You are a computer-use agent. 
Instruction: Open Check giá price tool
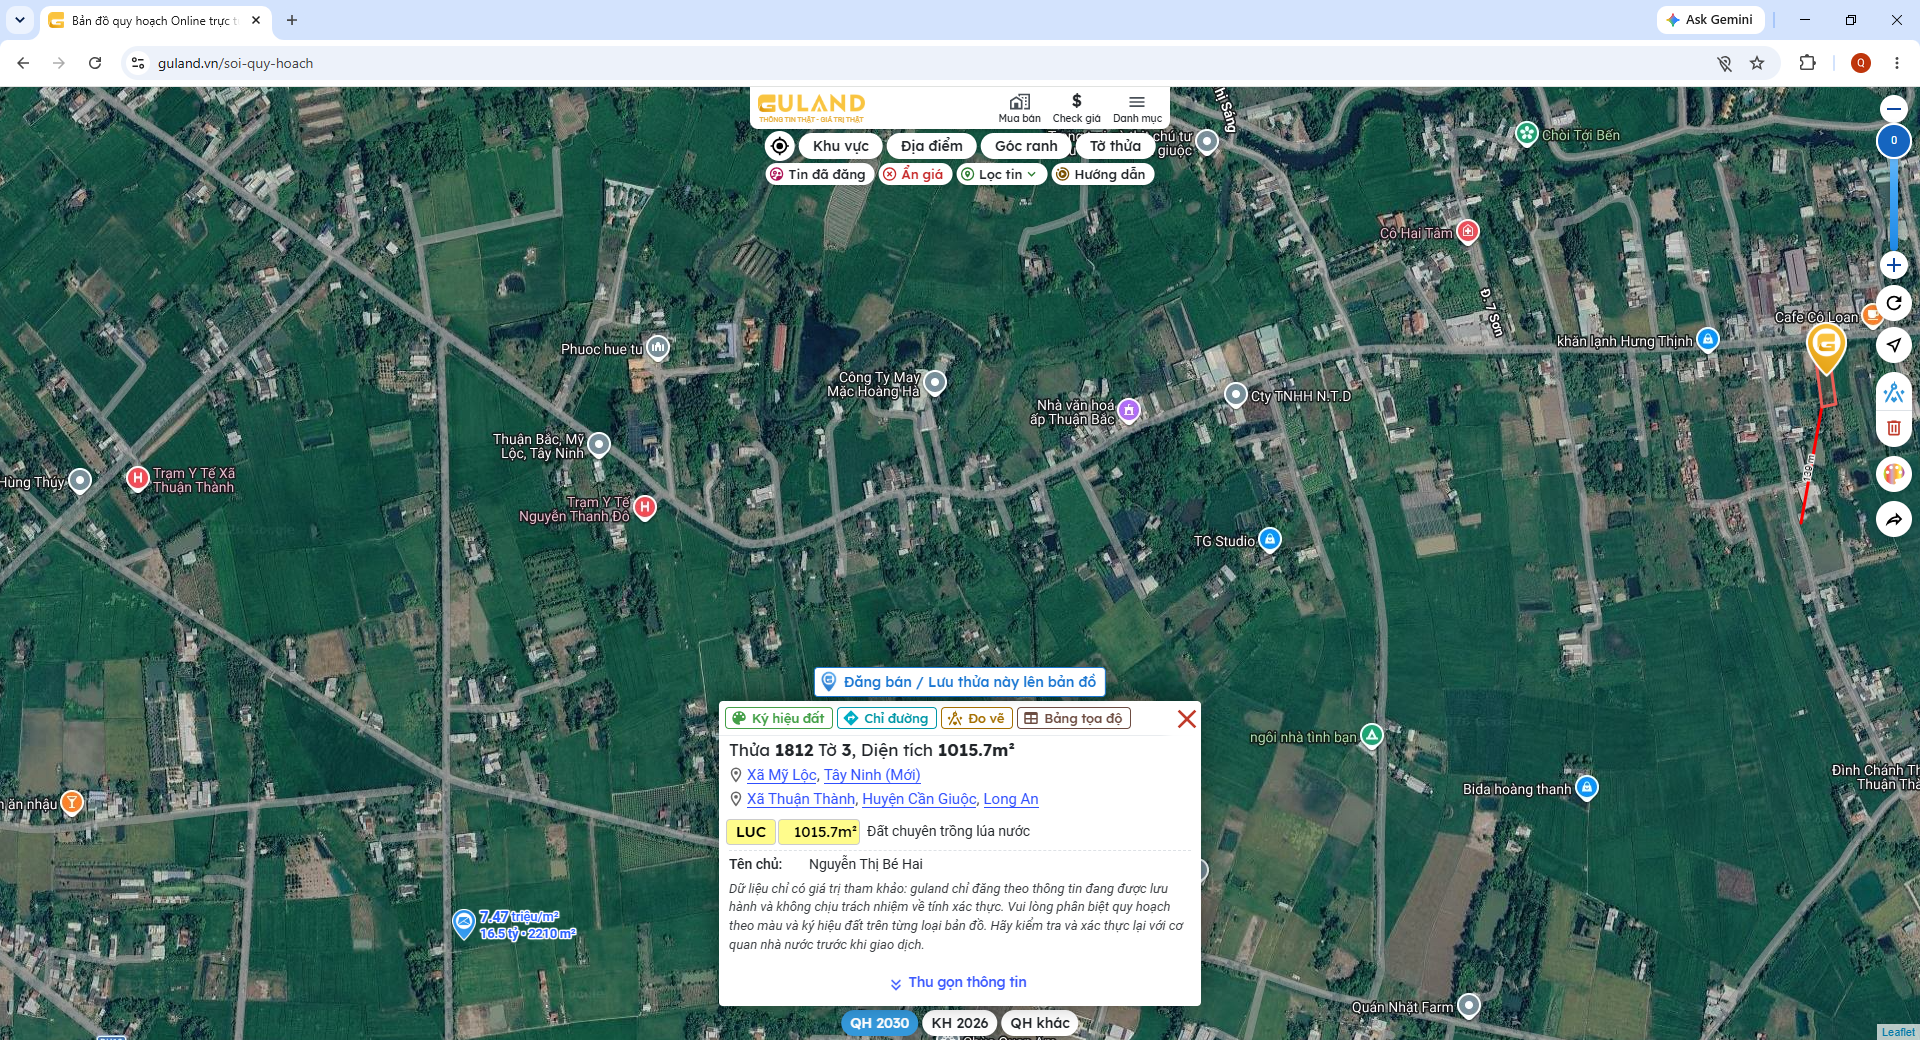click(1076, 108)
